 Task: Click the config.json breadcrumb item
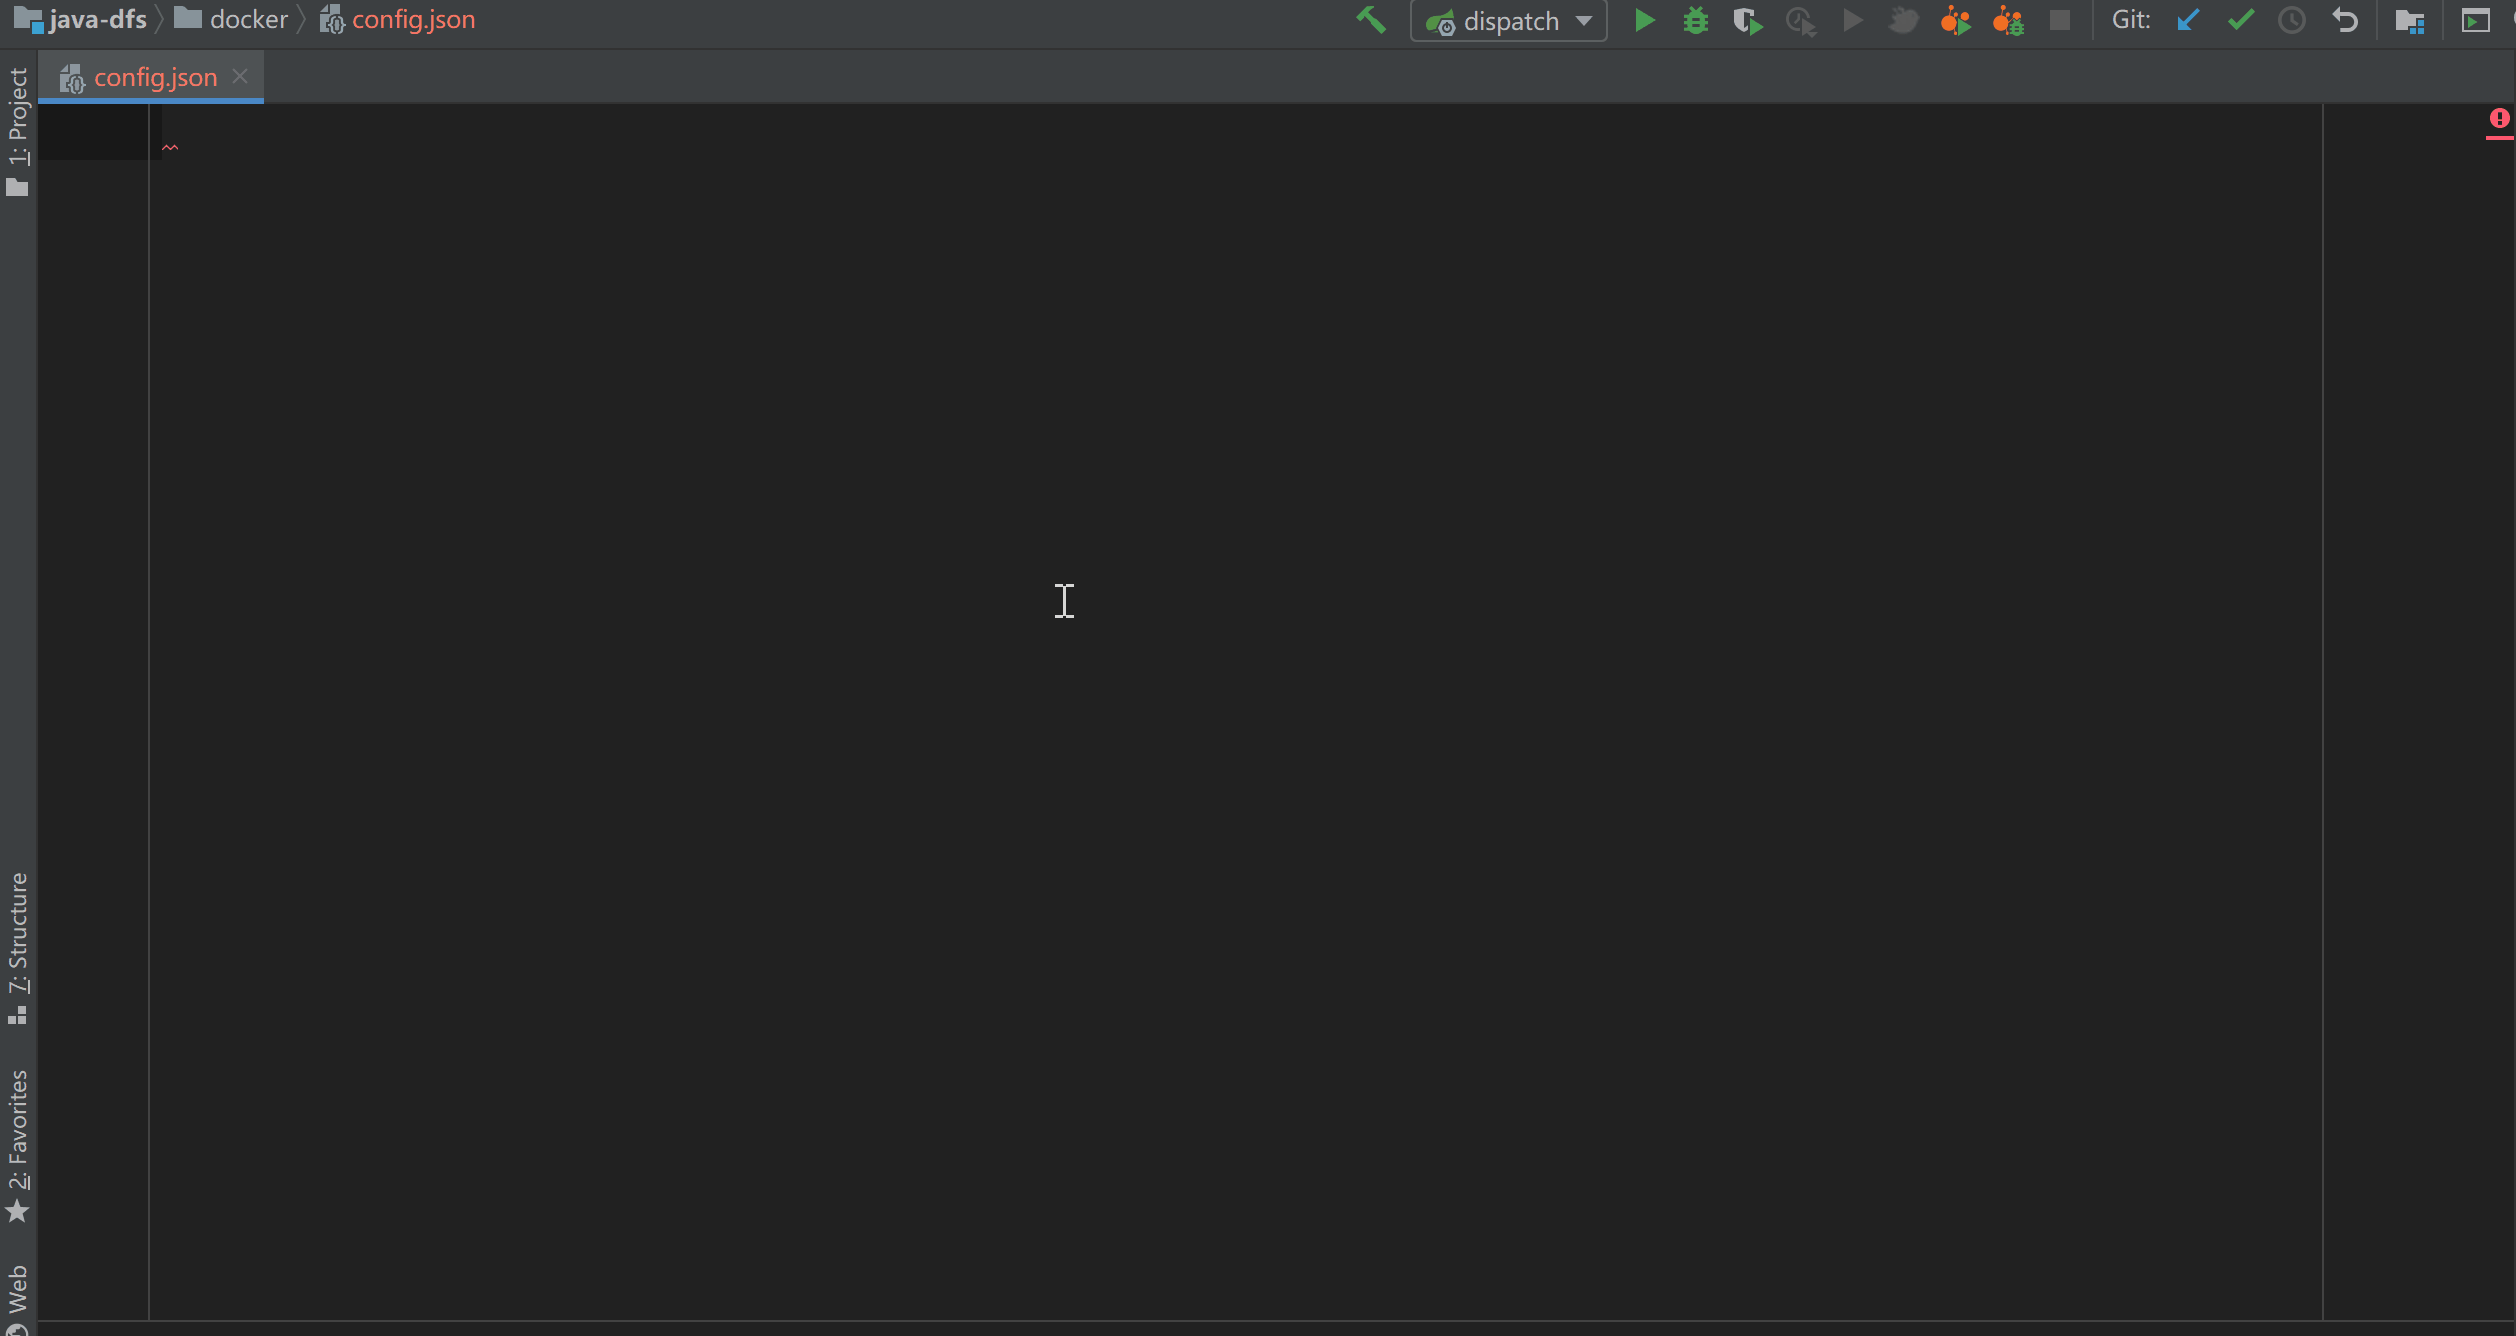click(412, 19)
